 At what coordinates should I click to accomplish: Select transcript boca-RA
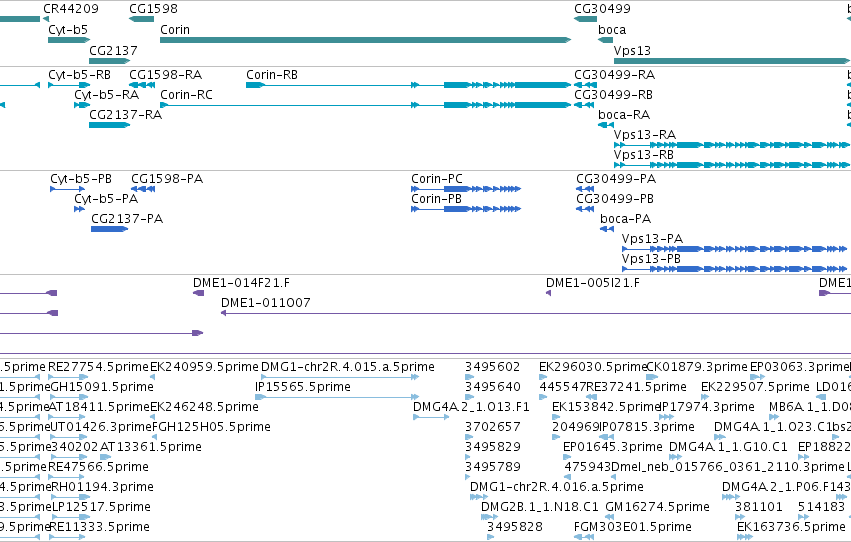606,125
